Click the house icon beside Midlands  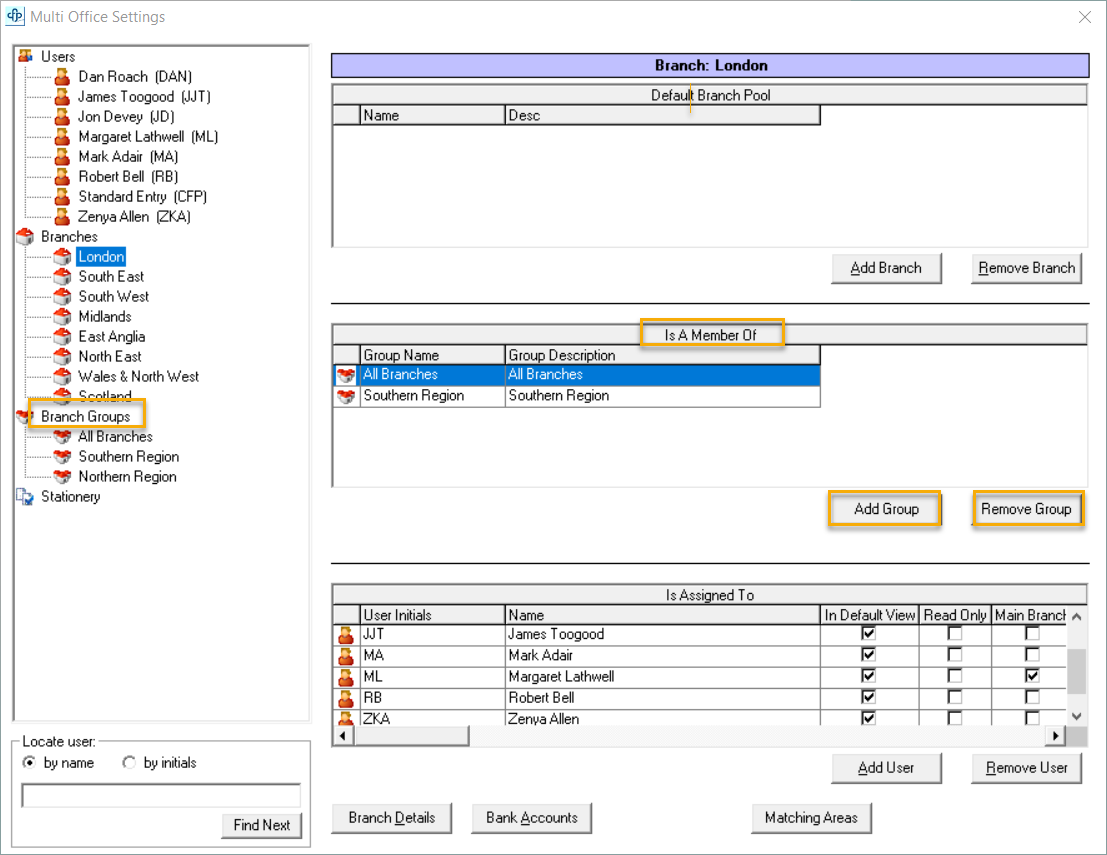(63, 316)
